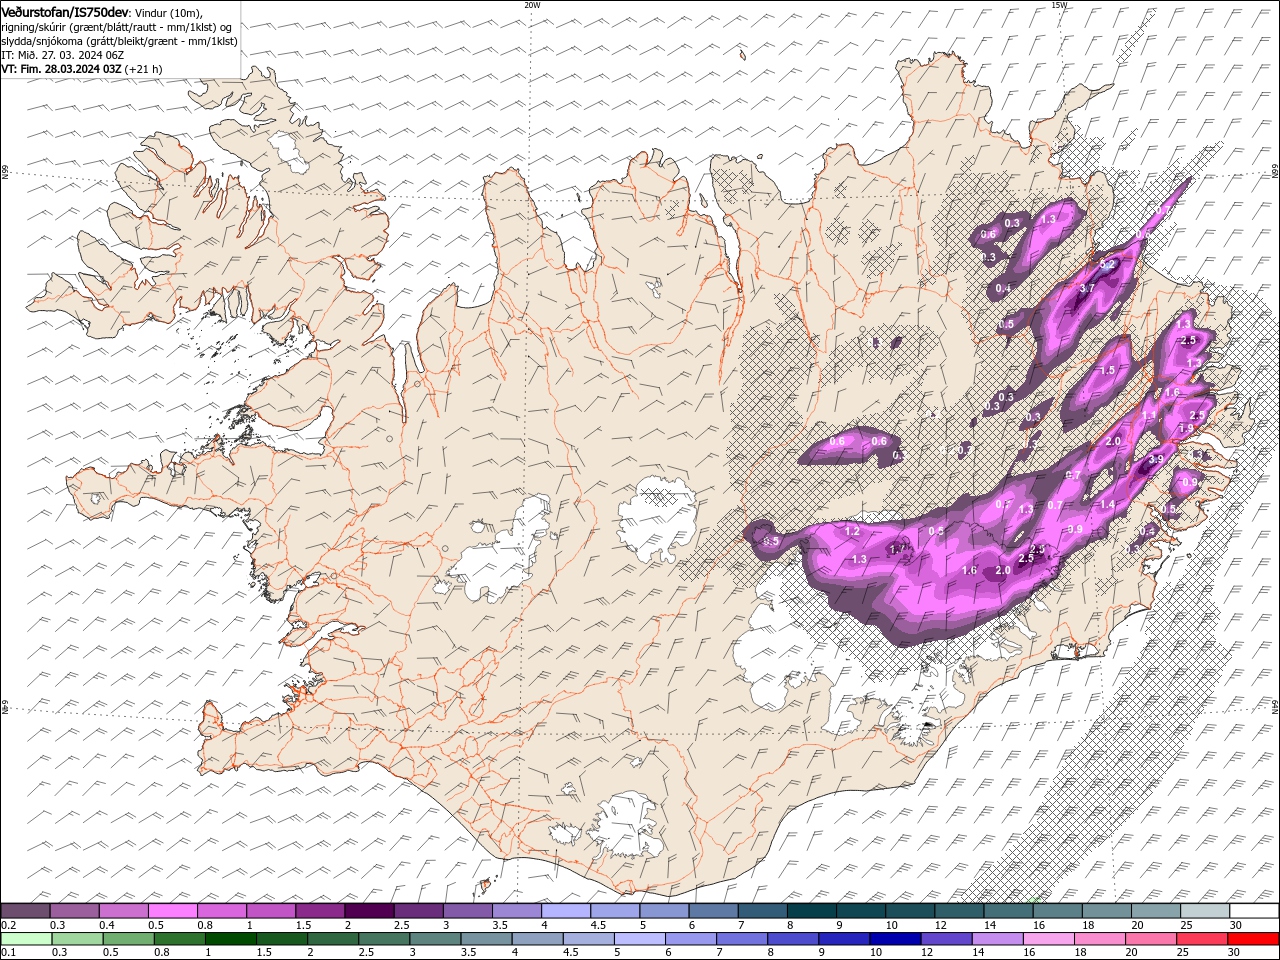
Task: Select the grey-blue 3.5 rain scale swatch
Action: (x=486, y=939)
